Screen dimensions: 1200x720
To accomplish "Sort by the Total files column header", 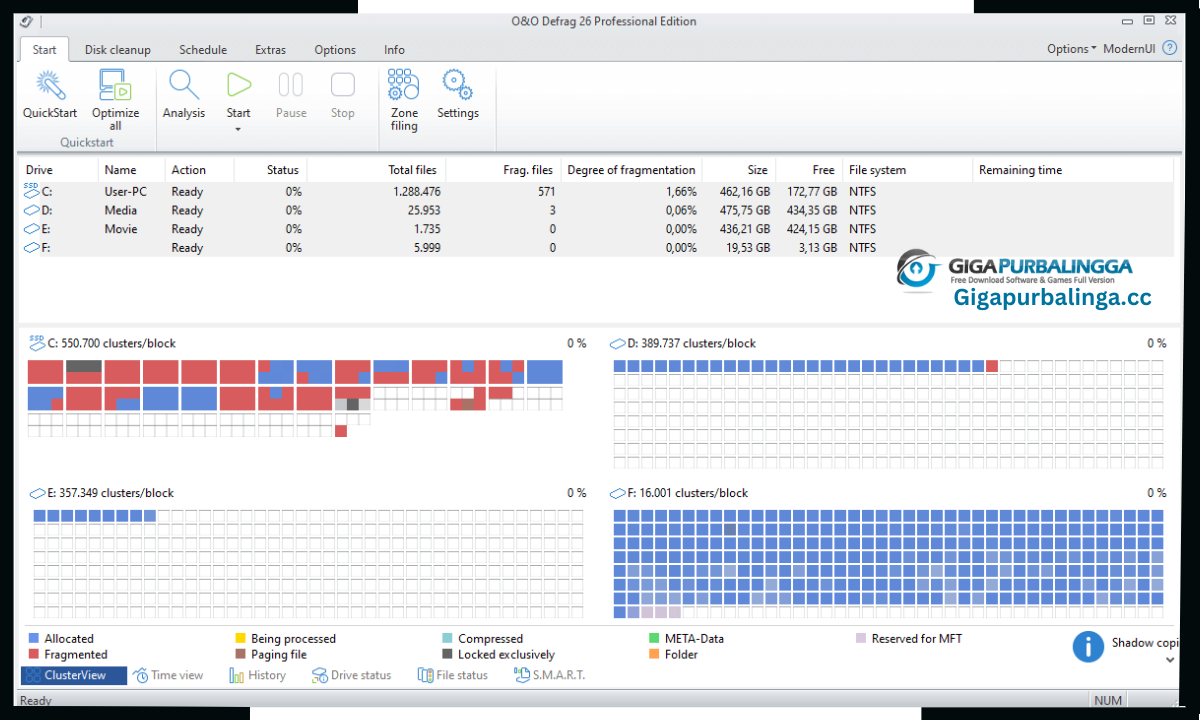I will [x=375, y=170].
